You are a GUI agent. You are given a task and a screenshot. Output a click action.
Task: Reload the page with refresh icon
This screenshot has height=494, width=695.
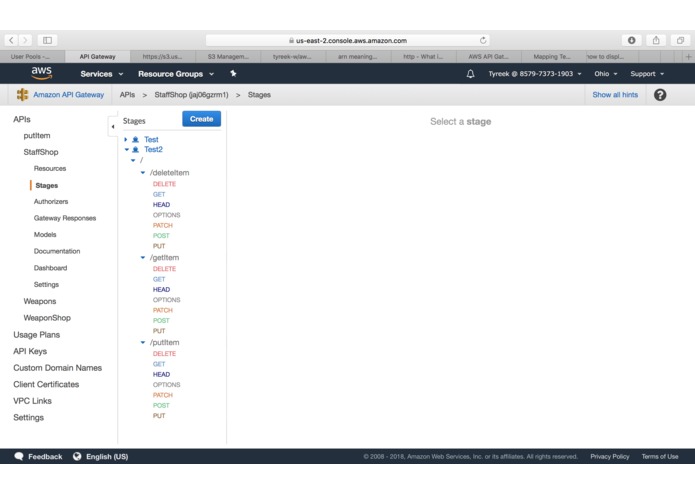(x=483, y=40)
